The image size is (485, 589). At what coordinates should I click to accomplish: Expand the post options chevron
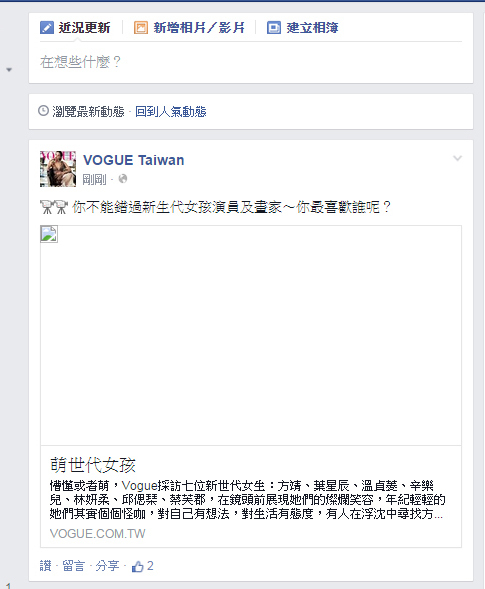tap(457, 158)
